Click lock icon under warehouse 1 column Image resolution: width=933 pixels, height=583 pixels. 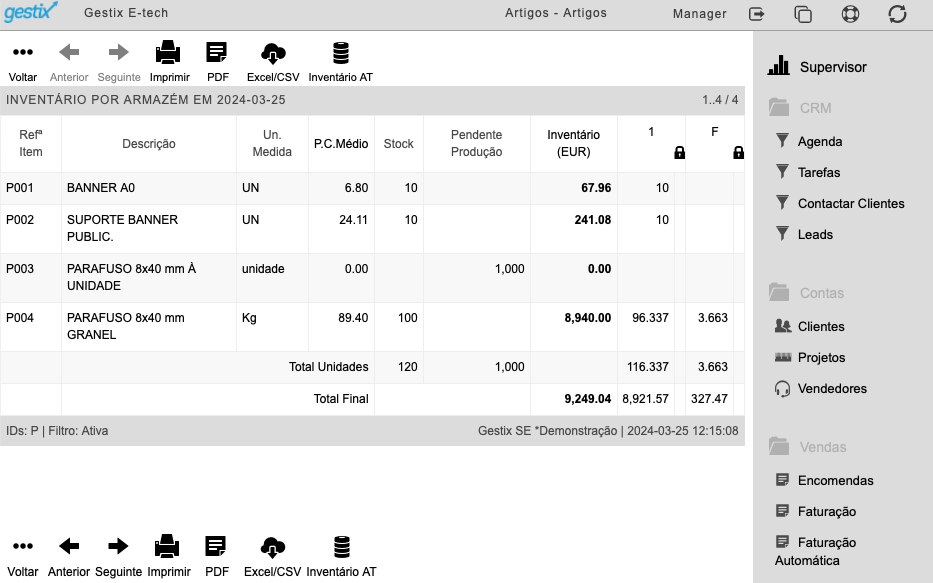click(x=680, y=153)
